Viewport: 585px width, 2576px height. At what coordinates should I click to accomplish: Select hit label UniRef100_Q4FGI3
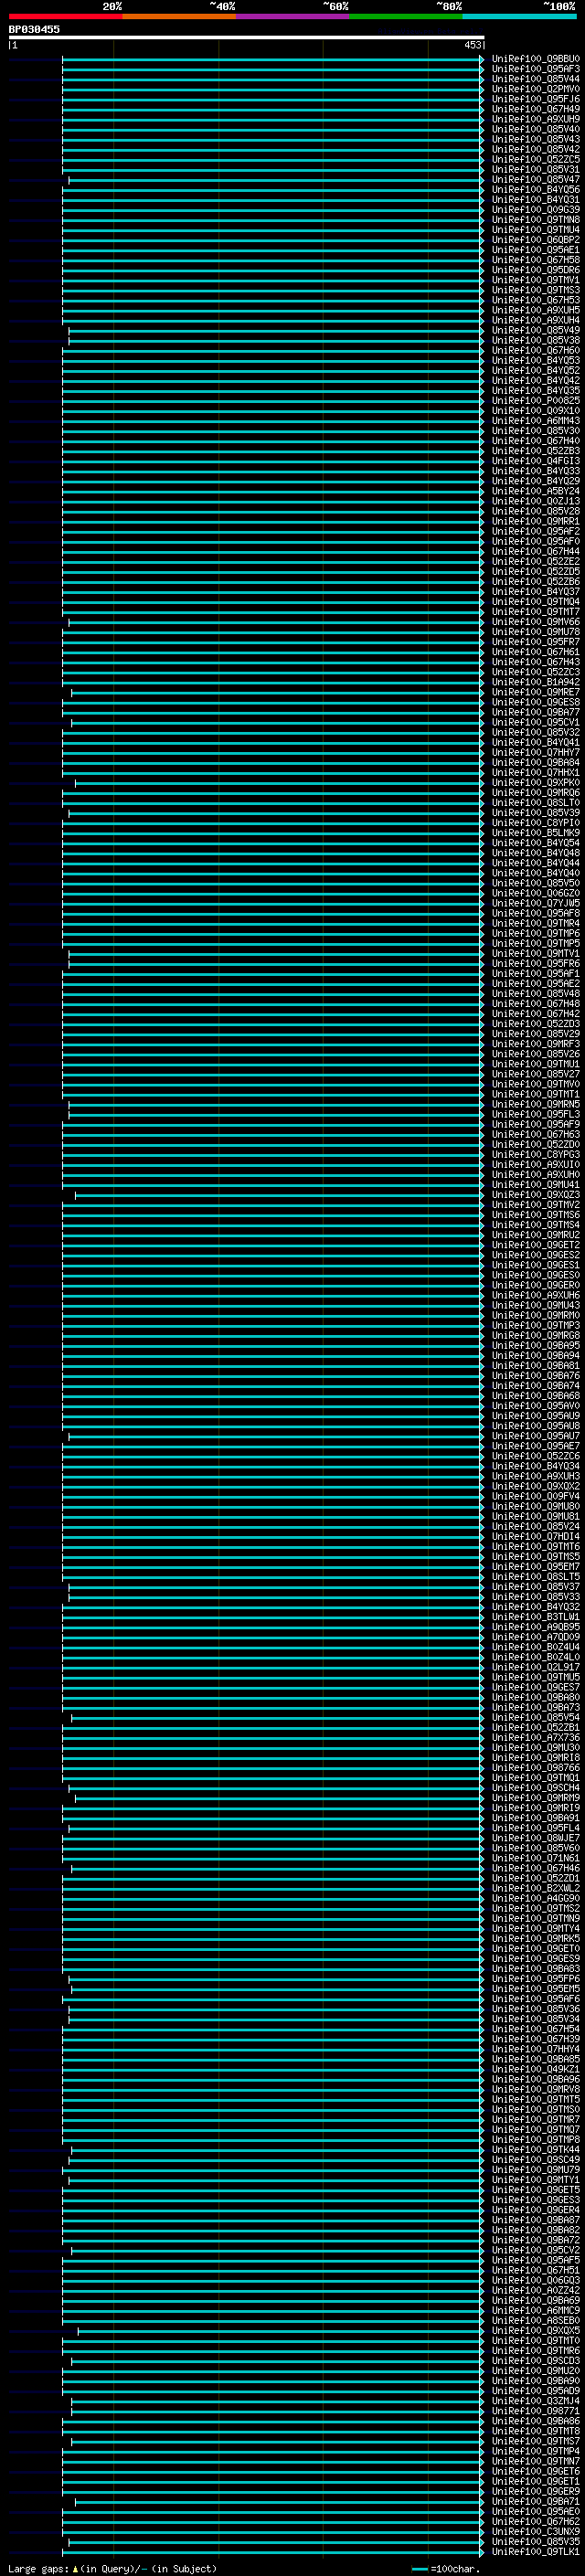tap(536, 461)
